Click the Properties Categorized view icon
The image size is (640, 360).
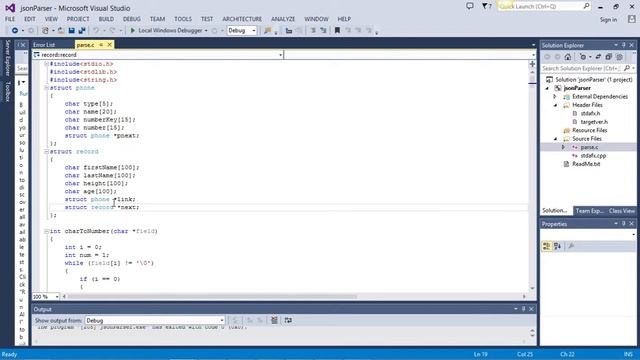(x=547, y=246)
